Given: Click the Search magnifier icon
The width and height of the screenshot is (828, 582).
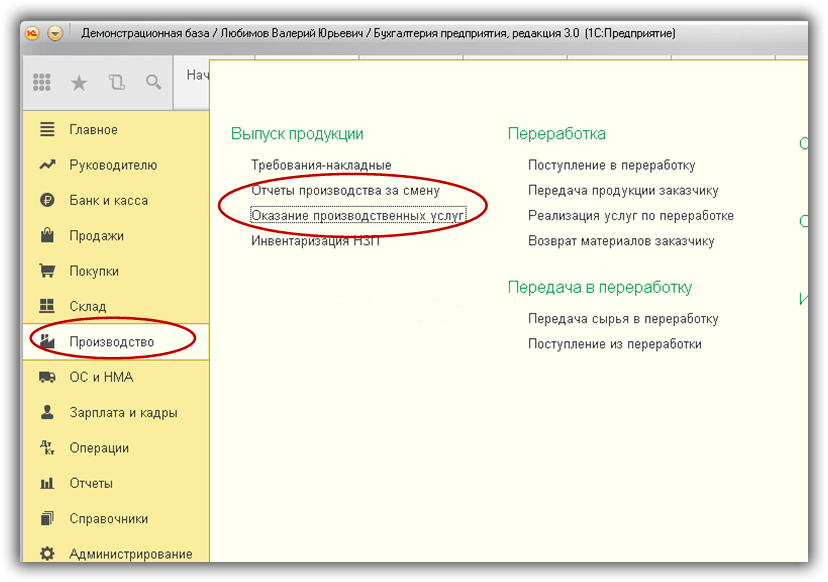Looking at the screenshot, I should click(x=153, y=82).
